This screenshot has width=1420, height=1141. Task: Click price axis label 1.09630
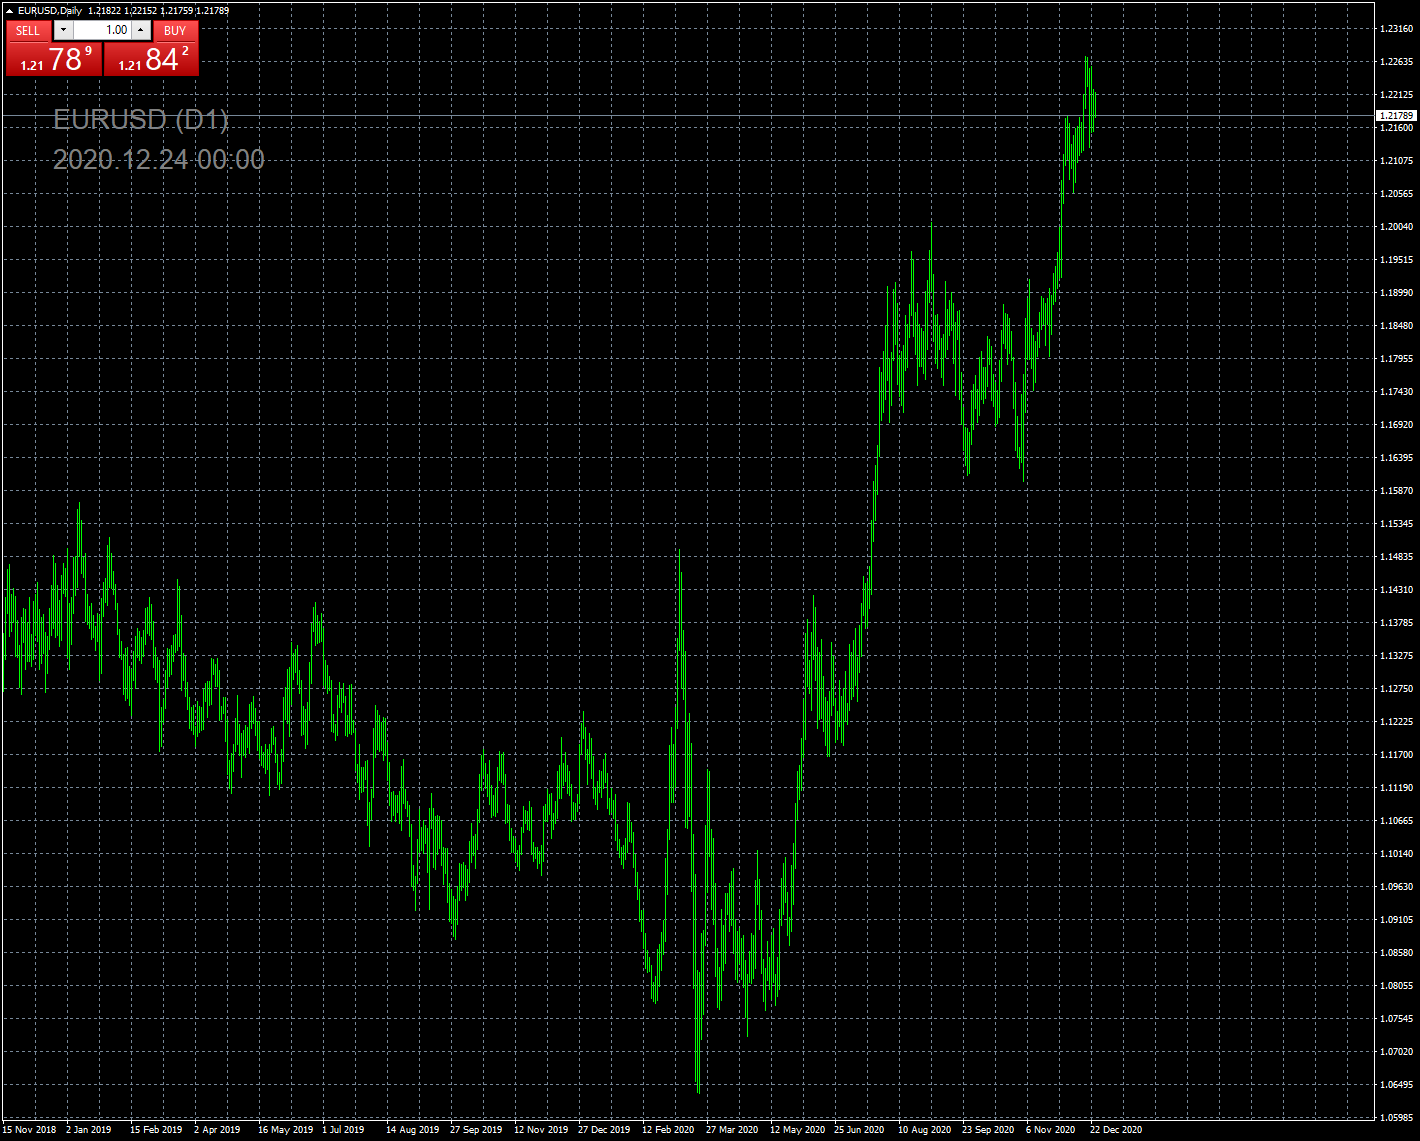[x=1396, y=887]
